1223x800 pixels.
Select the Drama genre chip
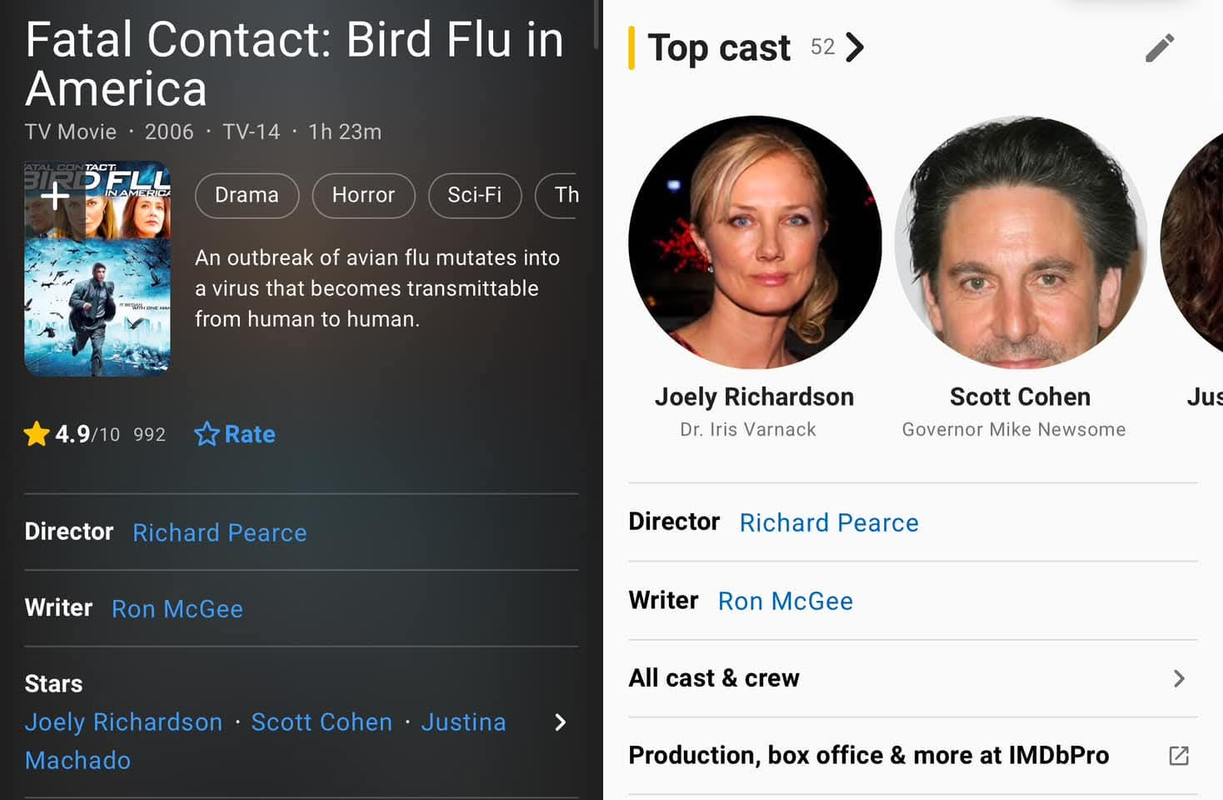[246, 195]
